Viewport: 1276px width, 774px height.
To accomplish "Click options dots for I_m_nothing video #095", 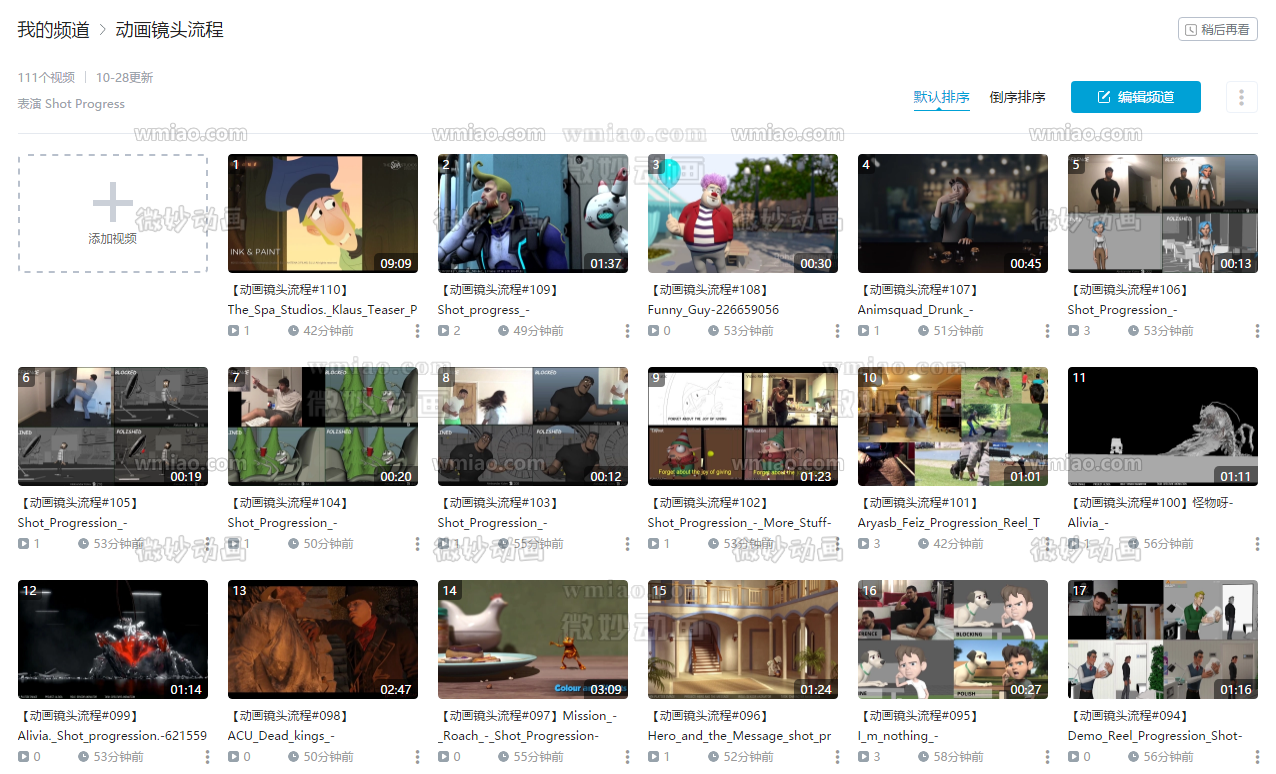I will pos(1048,757).
